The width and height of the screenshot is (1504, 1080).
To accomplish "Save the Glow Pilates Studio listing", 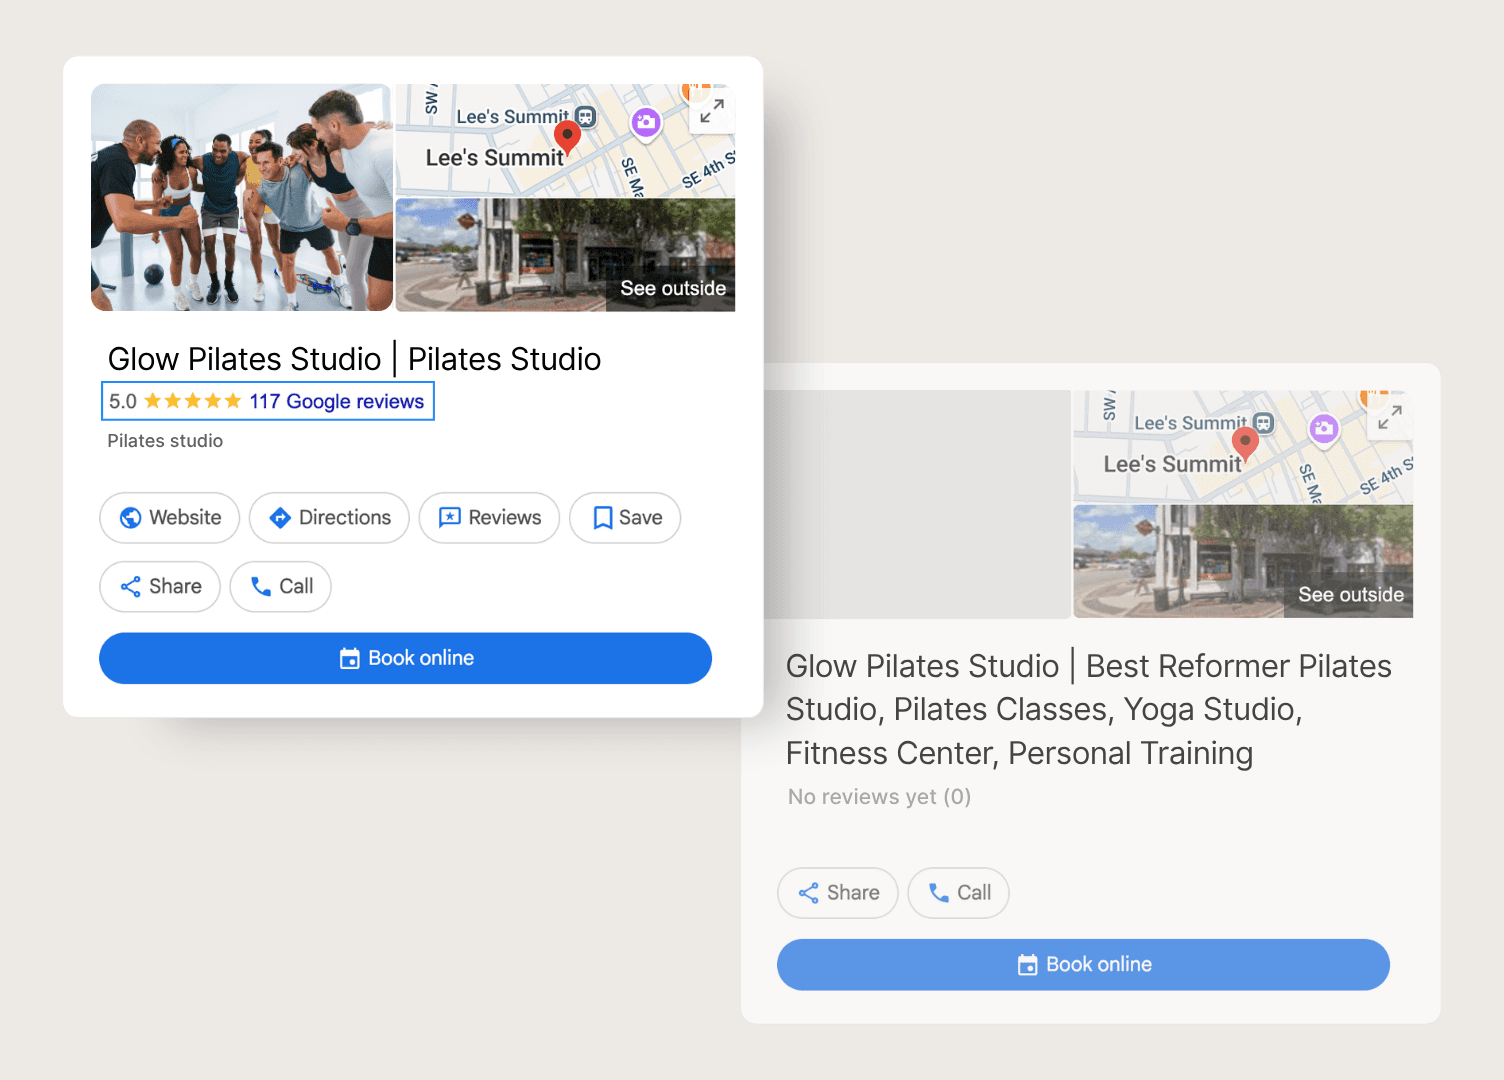I will tap(625, 518).
